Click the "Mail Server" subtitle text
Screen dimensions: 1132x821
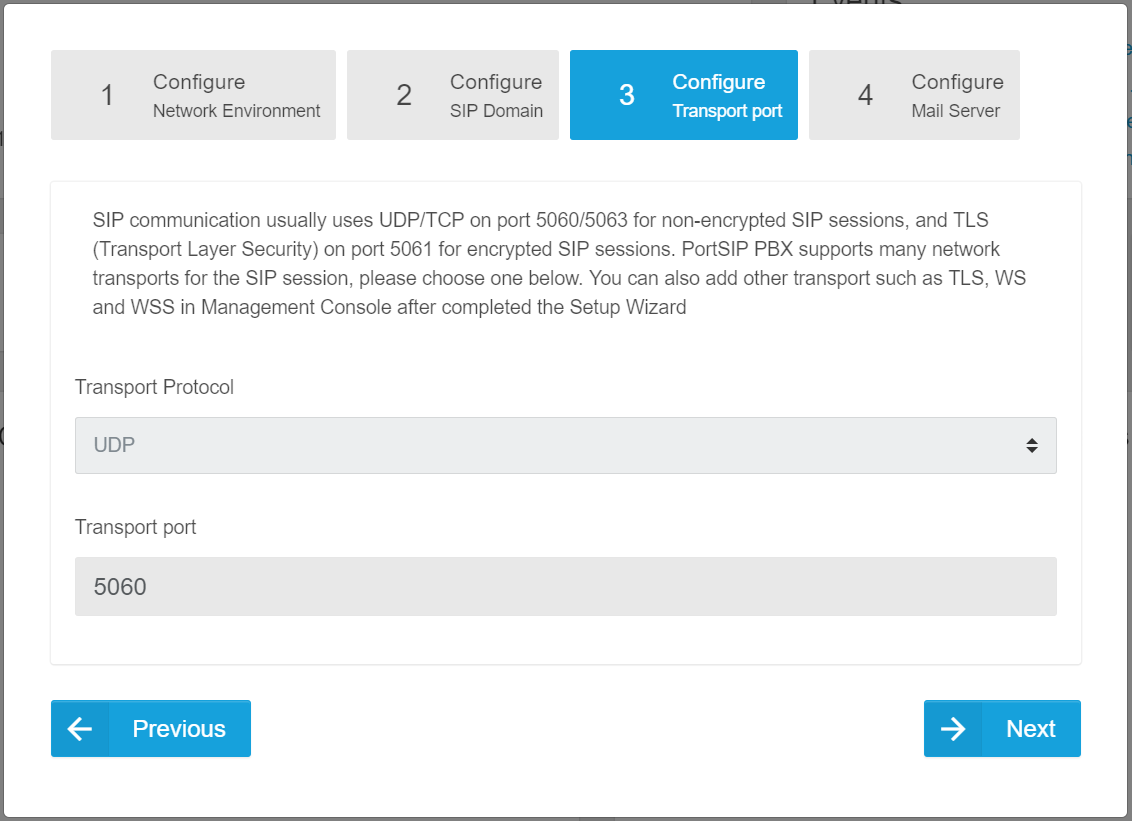coord(955,111)
